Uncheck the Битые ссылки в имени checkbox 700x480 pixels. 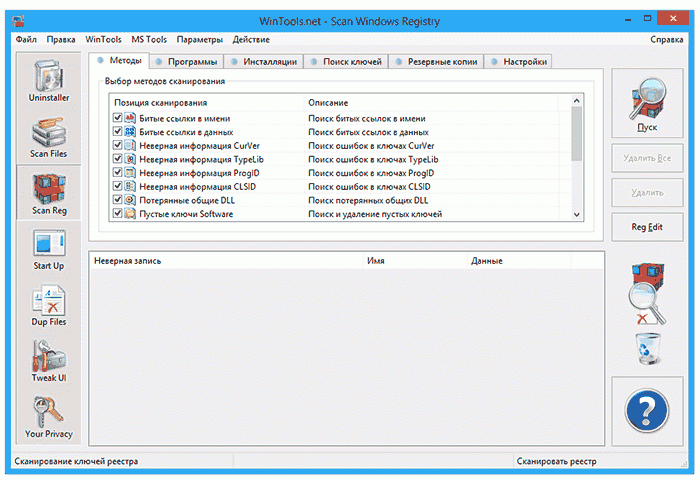point(117,118)
